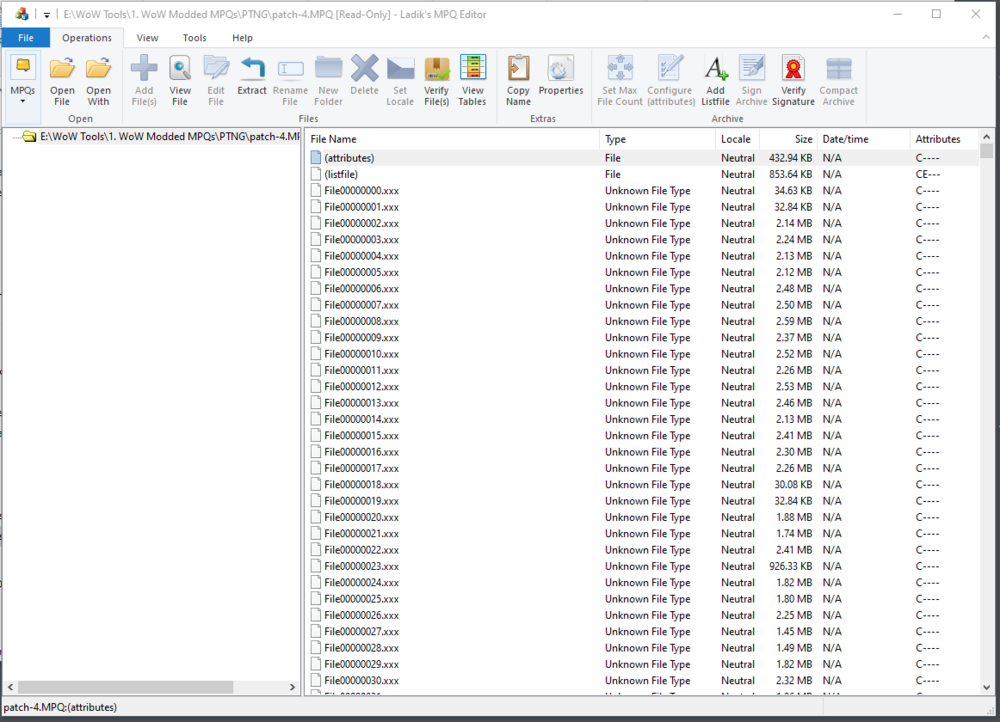
Task: Click the CE--- attributes cell
Action: coord(928,174)
